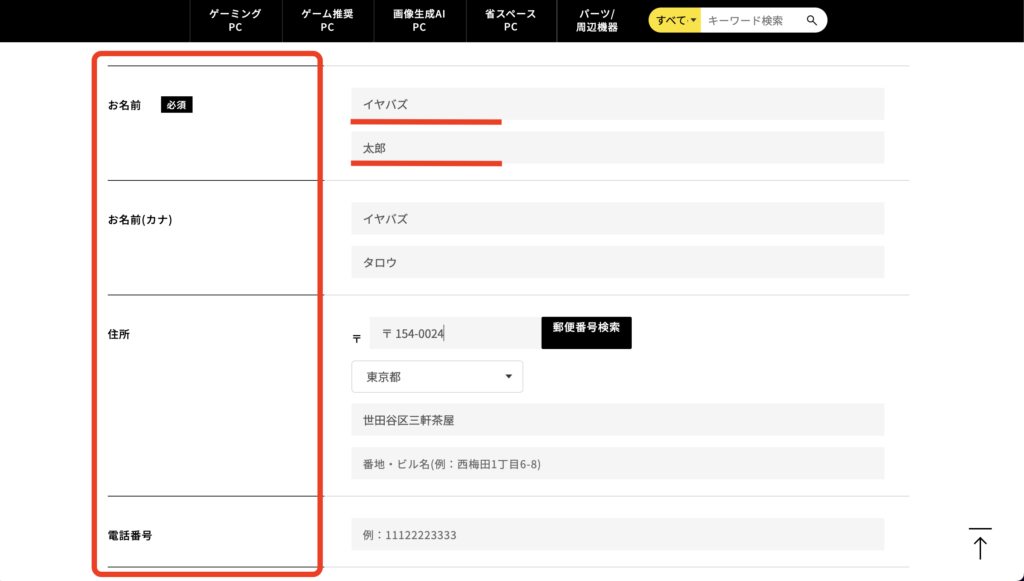Click the 番地・ビル名 address field
The width and height of the screenshot is (1024, 581).
[x=618, y=463]
